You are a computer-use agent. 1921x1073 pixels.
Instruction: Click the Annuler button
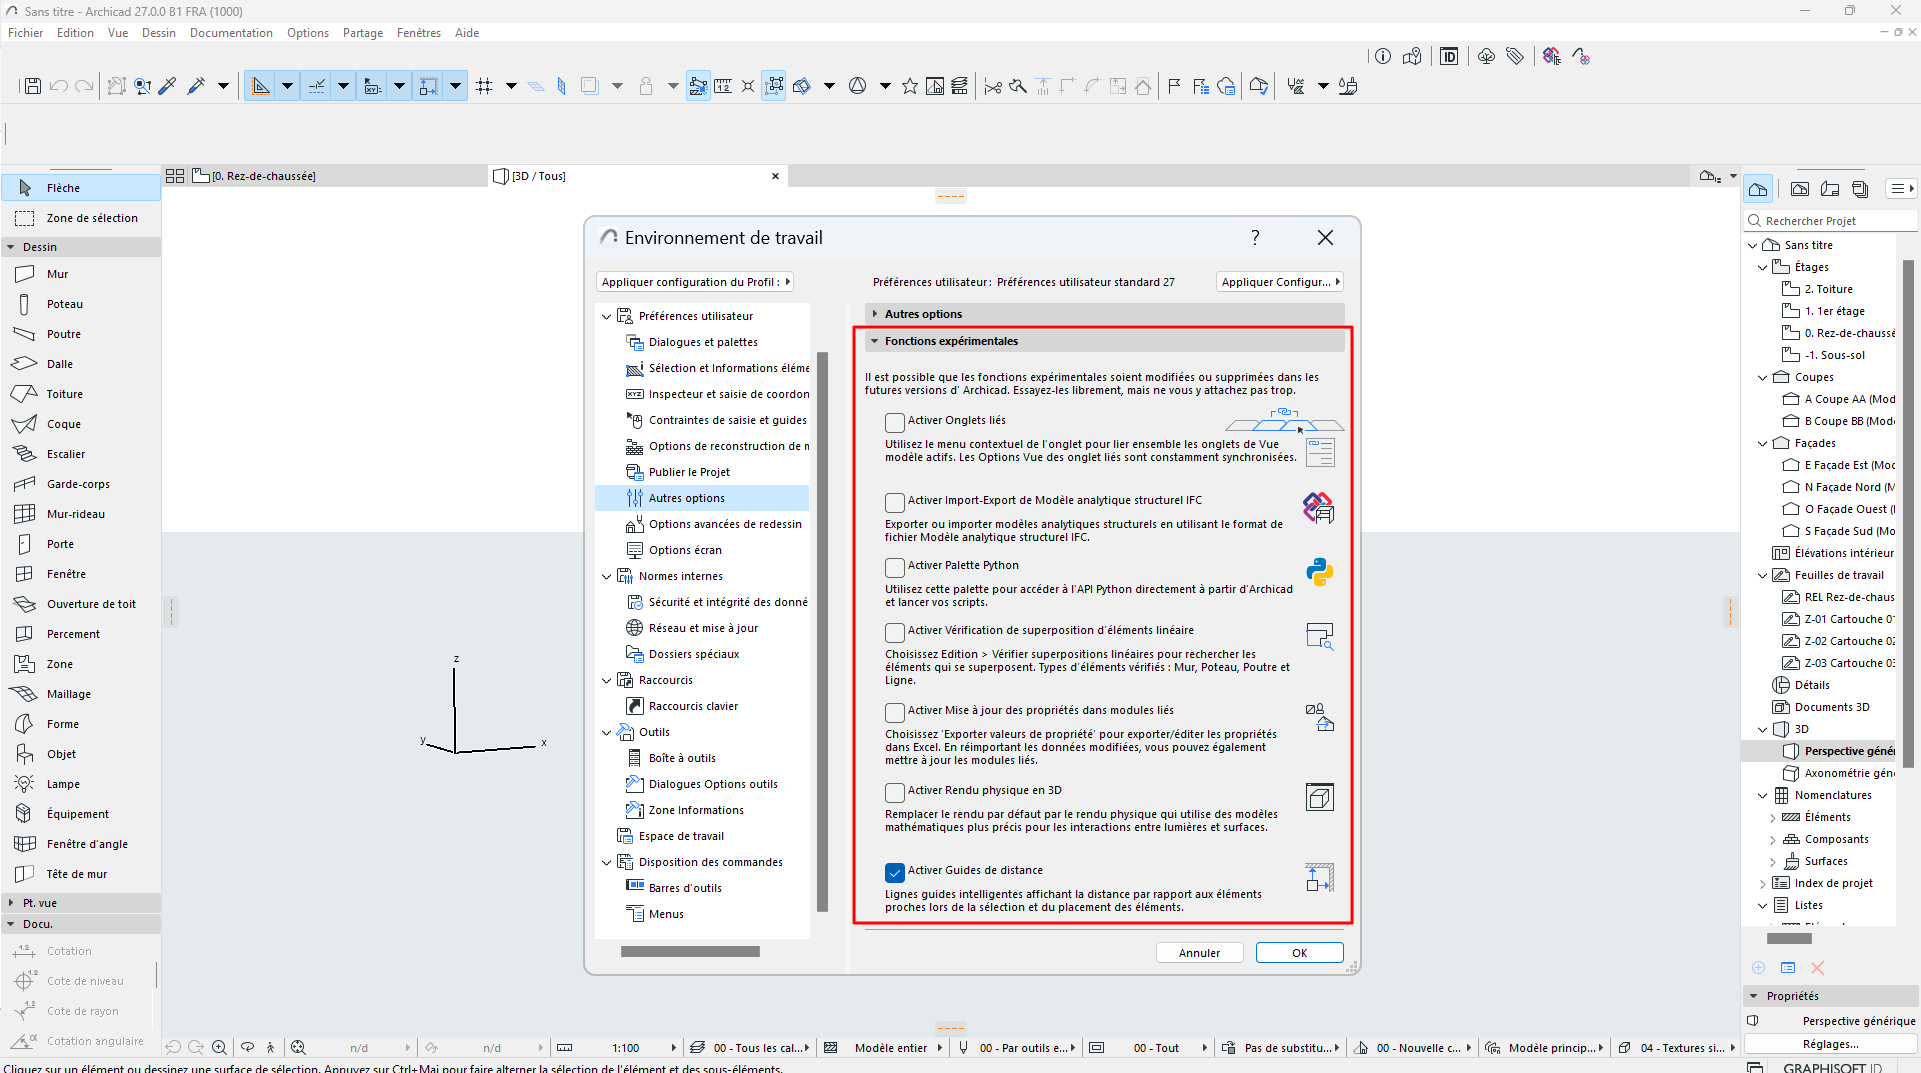tap(1199, 953)
